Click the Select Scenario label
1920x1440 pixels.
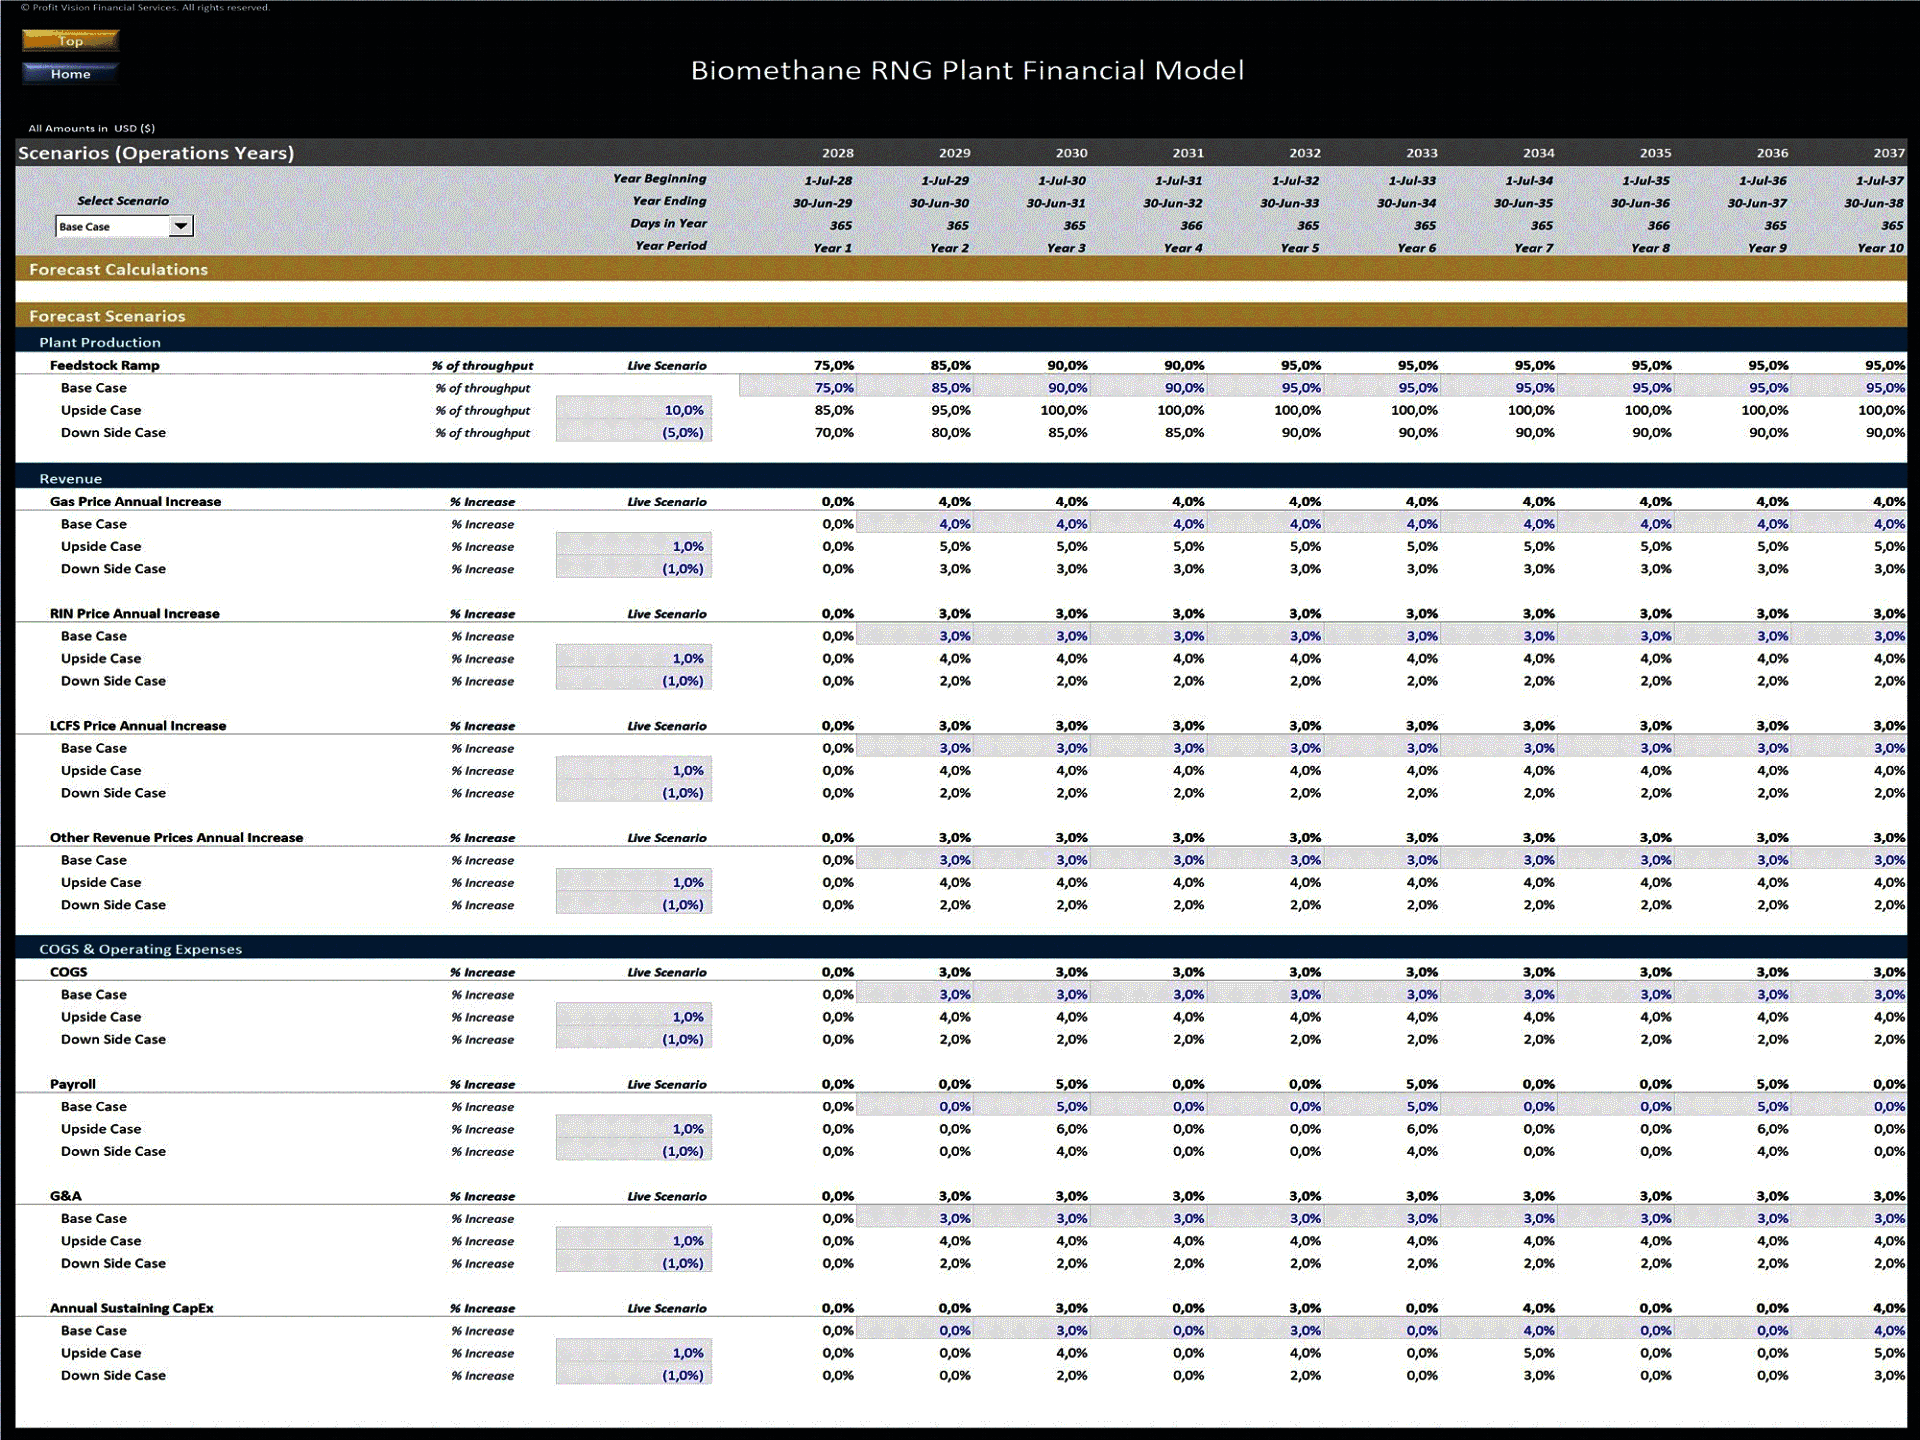(x=123, y=201)
